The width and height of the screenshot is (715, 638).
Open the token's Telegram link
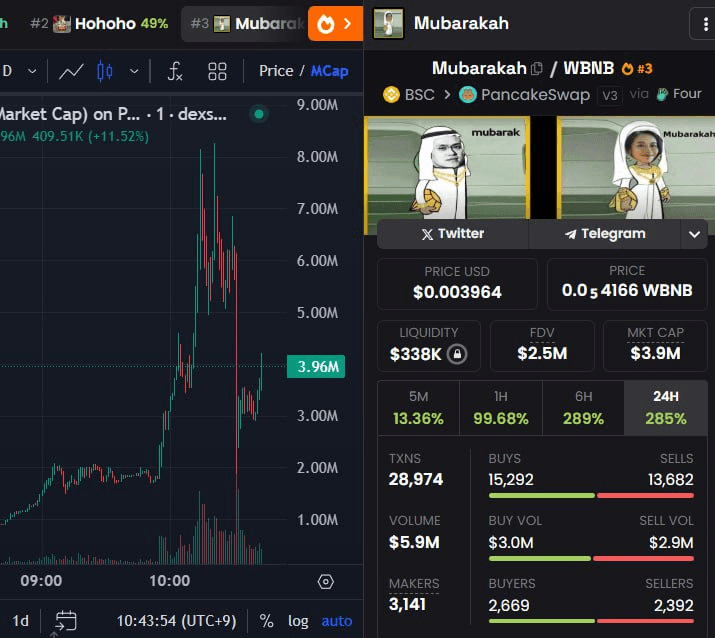(x=605, y=234)
